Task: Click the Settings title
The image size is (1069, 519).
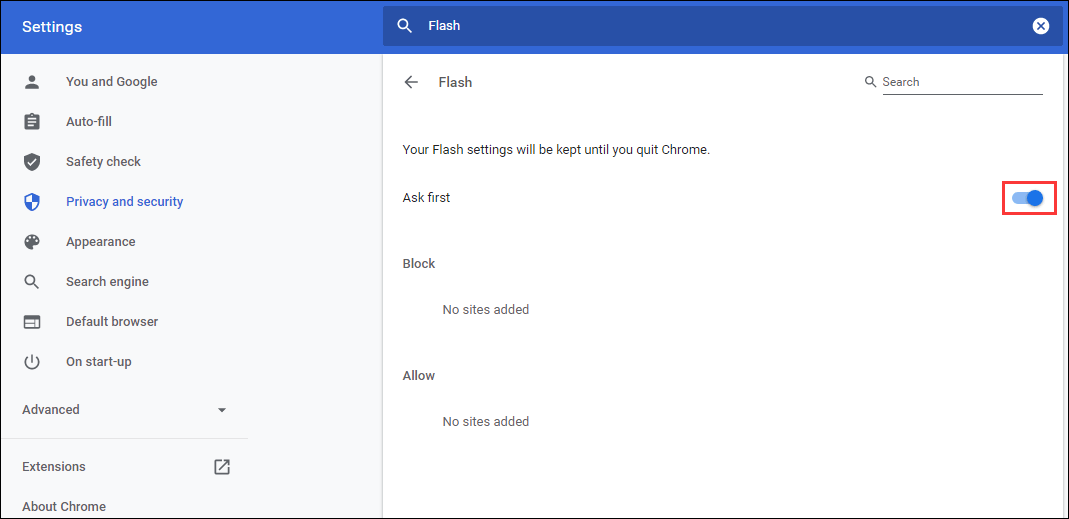Action: click(x=52, y=27)
